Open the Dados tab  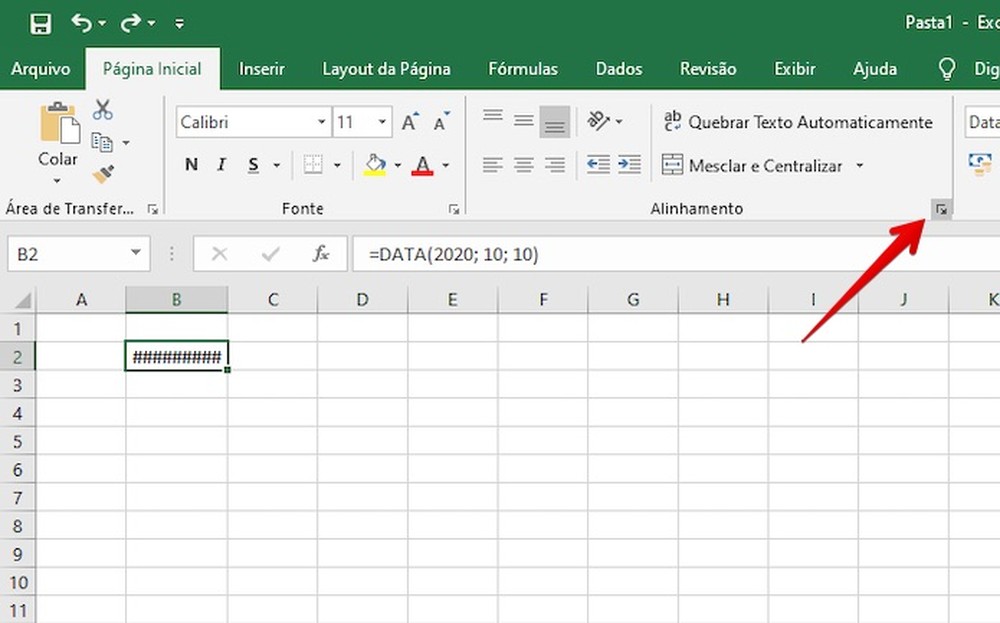point(619,69)
